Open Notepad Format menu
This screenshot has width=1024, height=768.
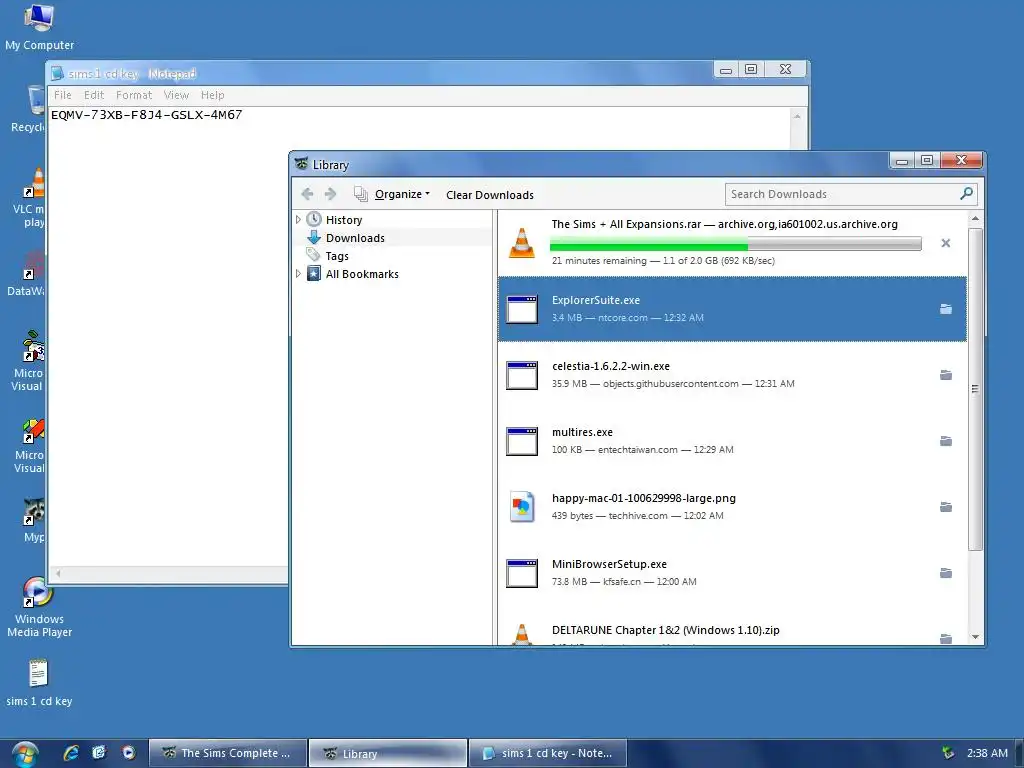point(134,95)
